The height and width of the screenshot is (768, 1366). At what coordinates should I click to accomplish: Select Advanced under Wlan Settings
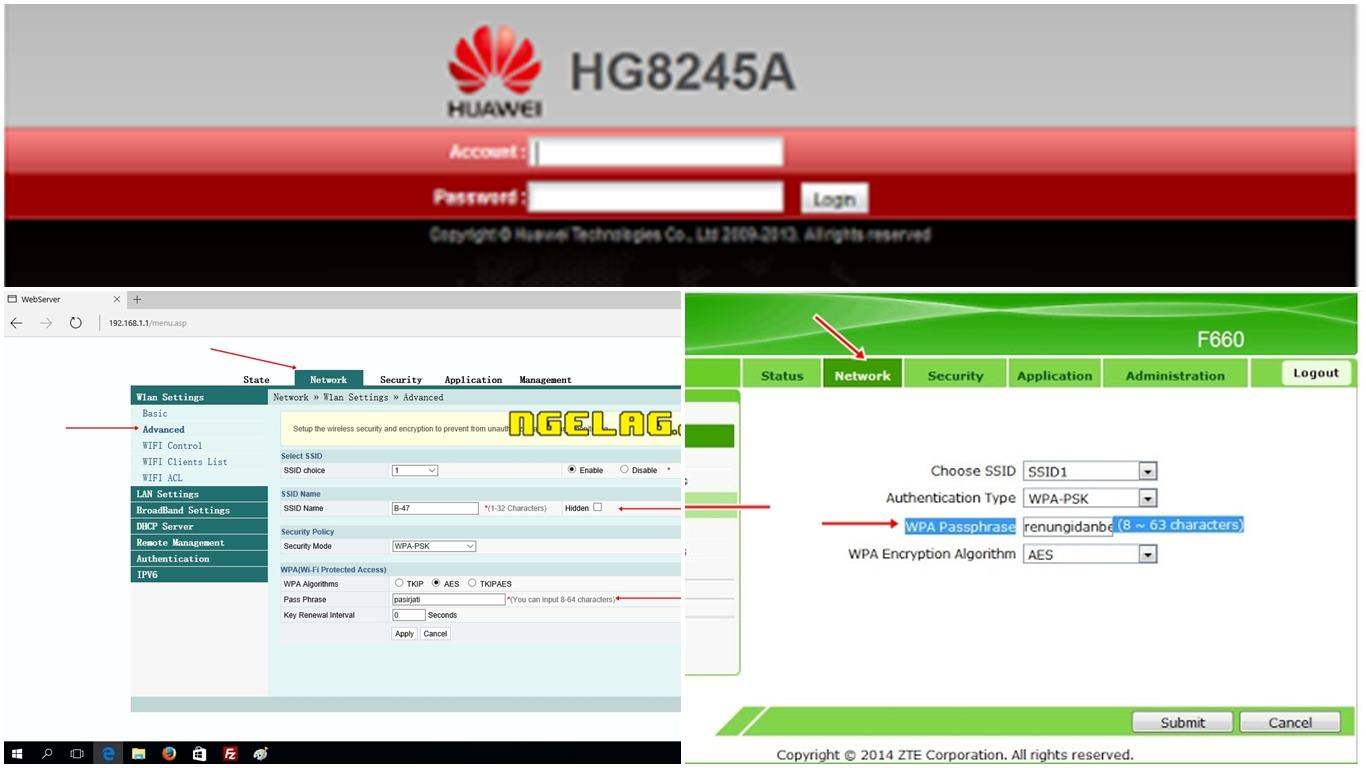coord(163,429)
